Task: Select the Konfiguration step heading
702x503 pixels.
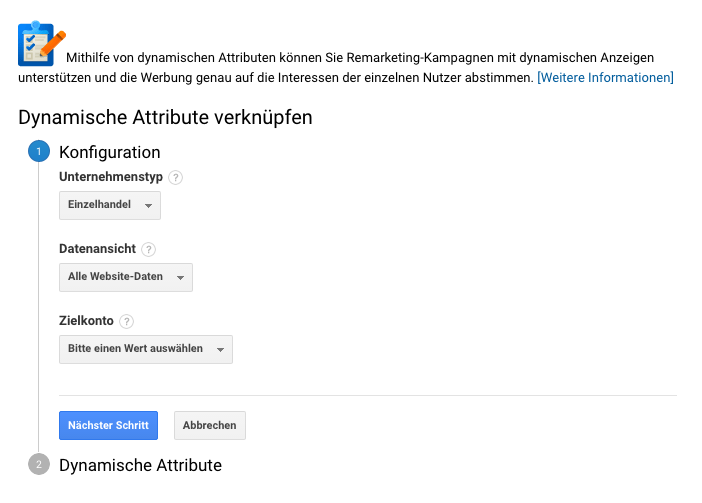Action: [110, 152]
